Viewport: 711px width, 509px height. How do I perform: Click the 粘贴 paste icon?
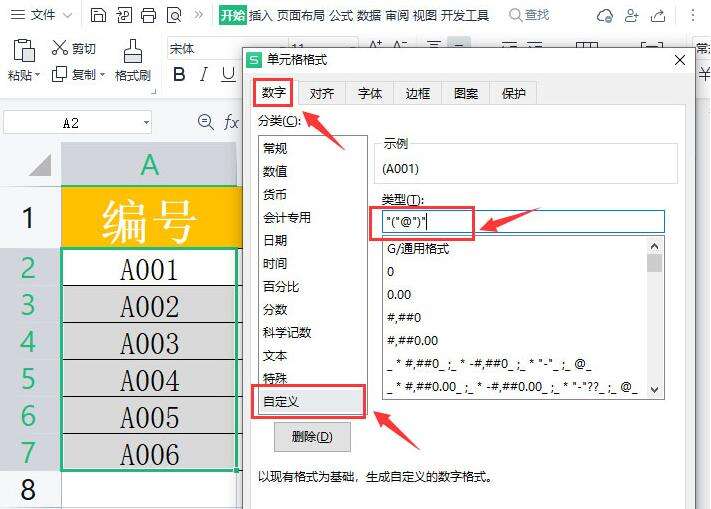pyautogui.click(x=24, y=50)
